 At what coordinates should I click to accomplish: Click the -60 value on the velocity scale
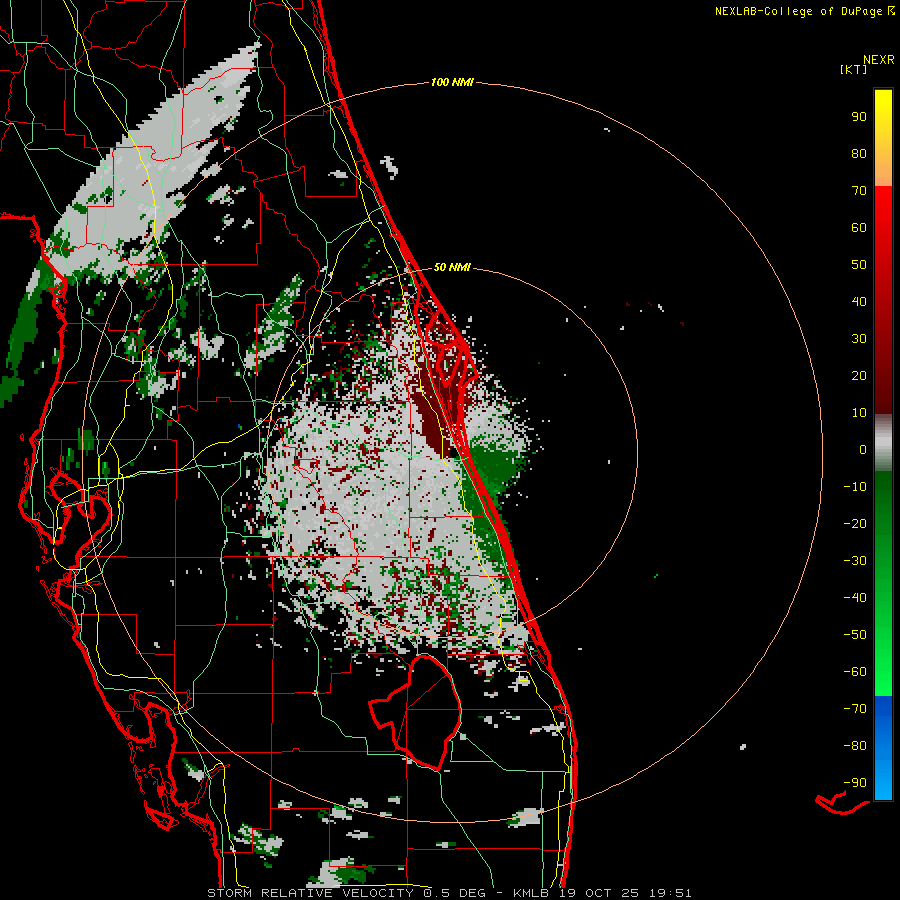coord(855,672)
